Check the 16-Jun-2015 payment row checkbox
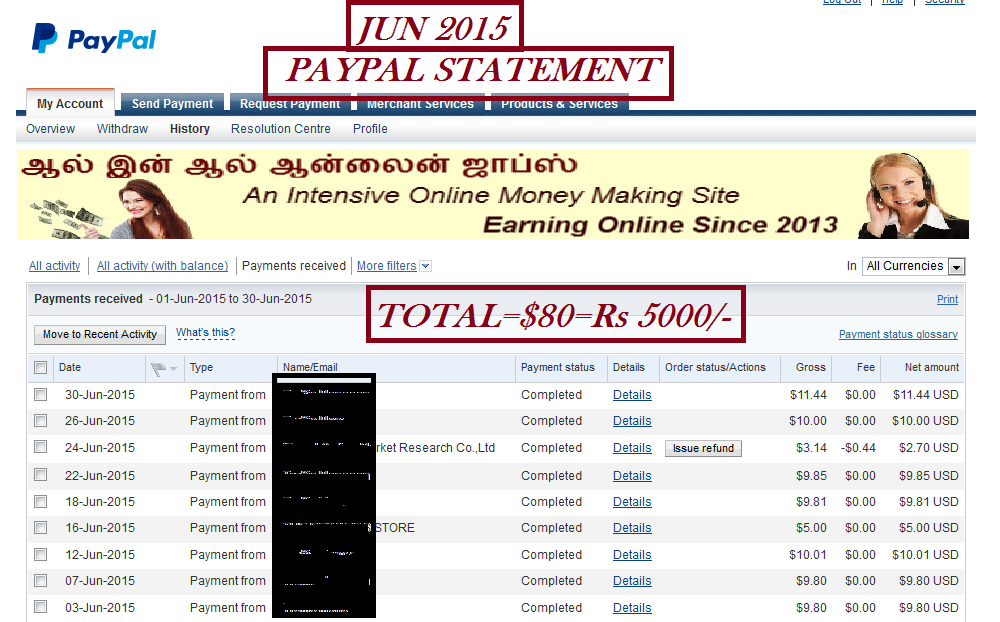The height and width of the screenshot is (622, 1000). pyautogui.click(x=41, y=528)
